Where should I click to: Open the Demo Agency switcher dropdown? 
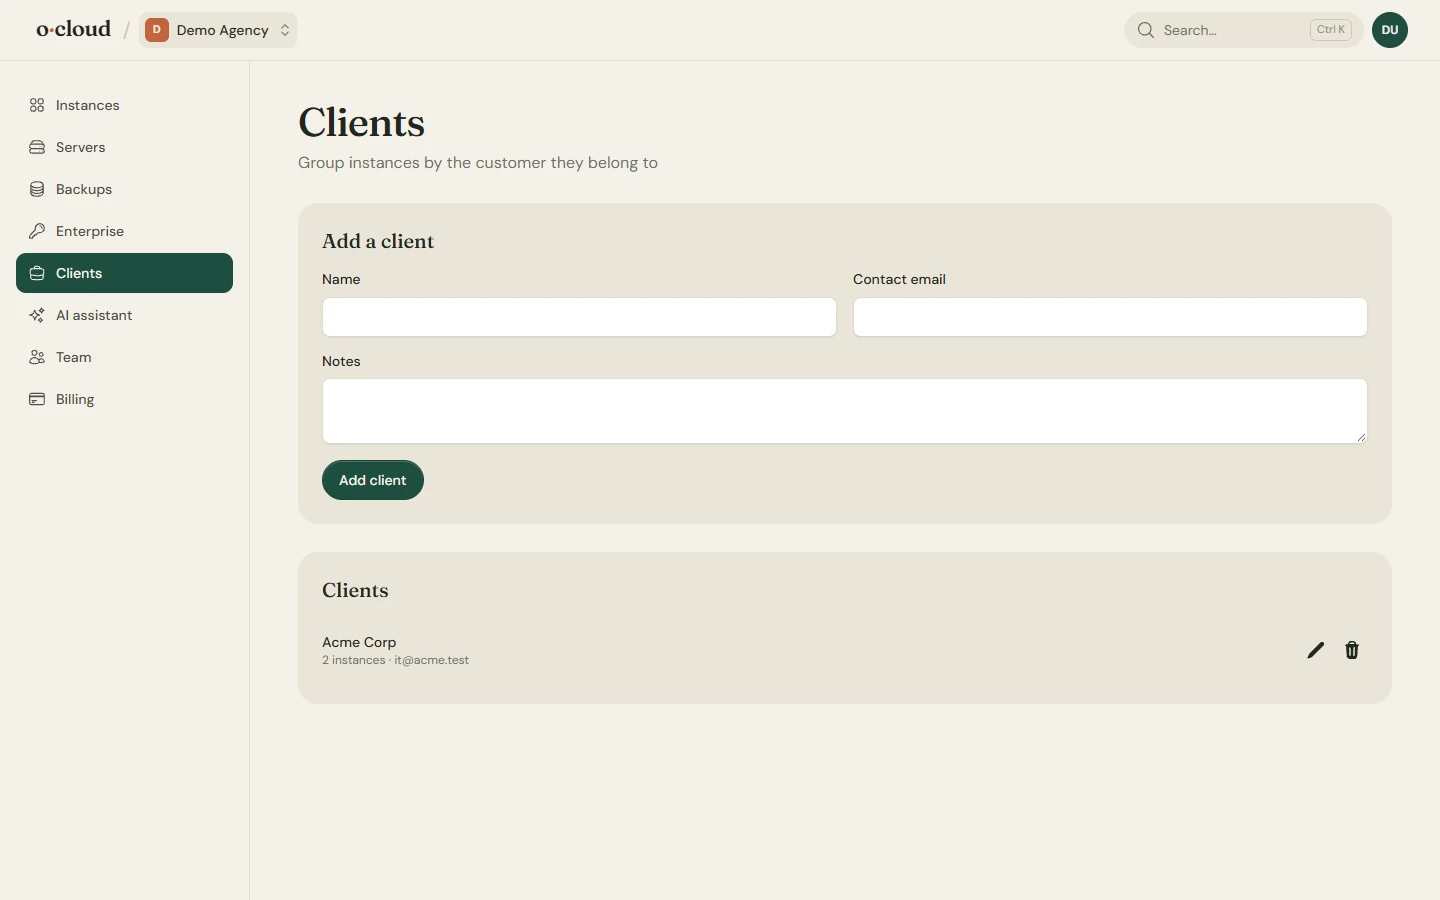click(218, 30)
